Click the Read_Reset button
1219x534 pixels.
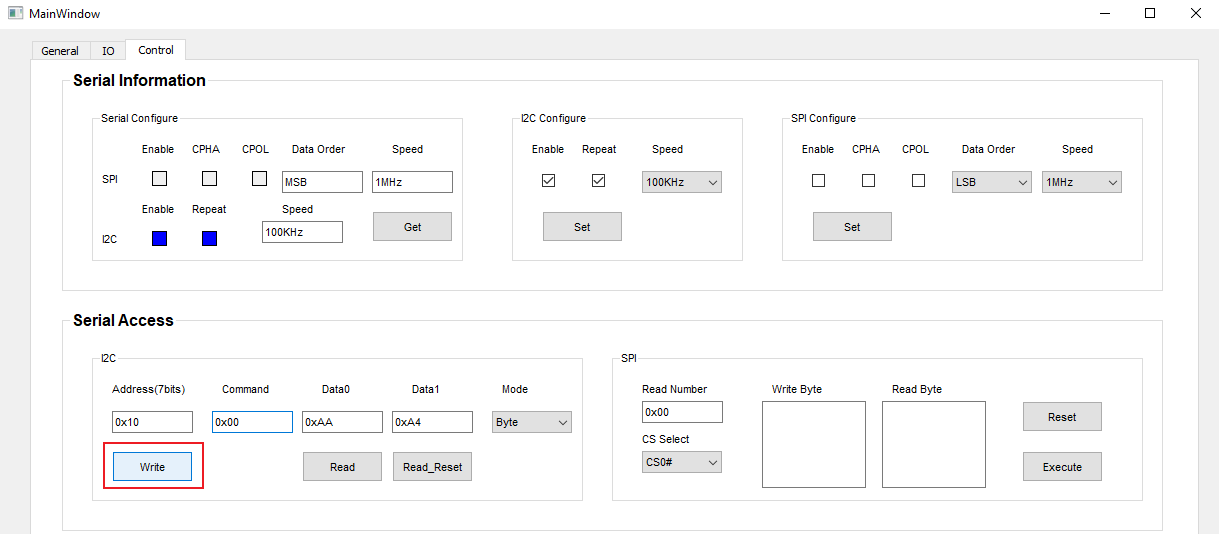pyautogui.click(x=432, y=467)
